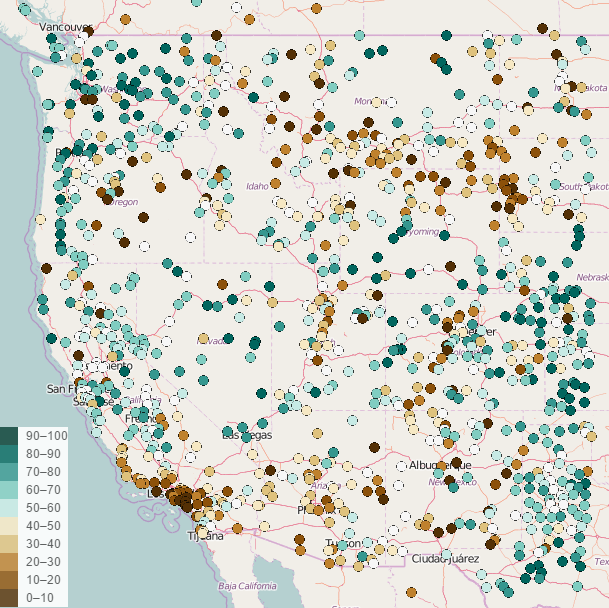This screenshot has width=609, height=608.
Task: Click the 10–20 brown legend swatch
Action: tap(9, 580)
